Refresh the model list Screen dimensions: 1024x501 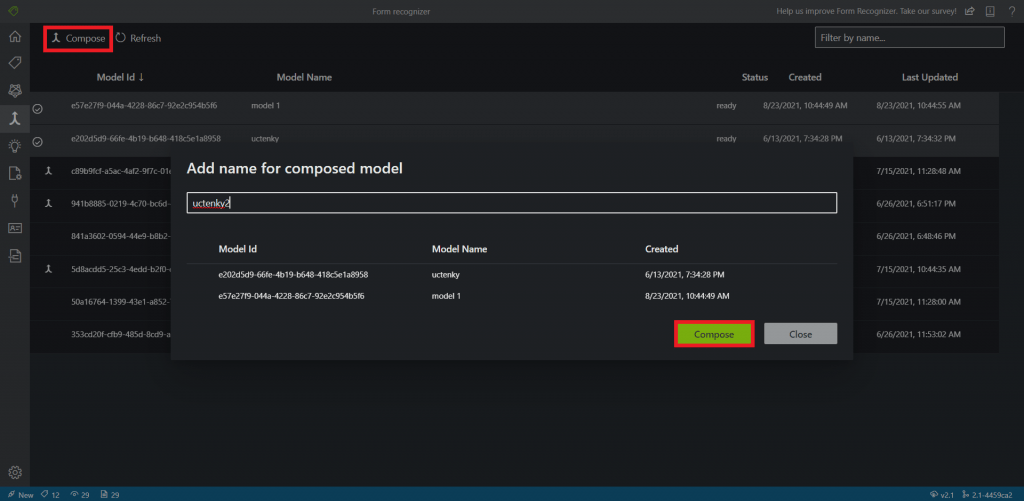point(138,38)
